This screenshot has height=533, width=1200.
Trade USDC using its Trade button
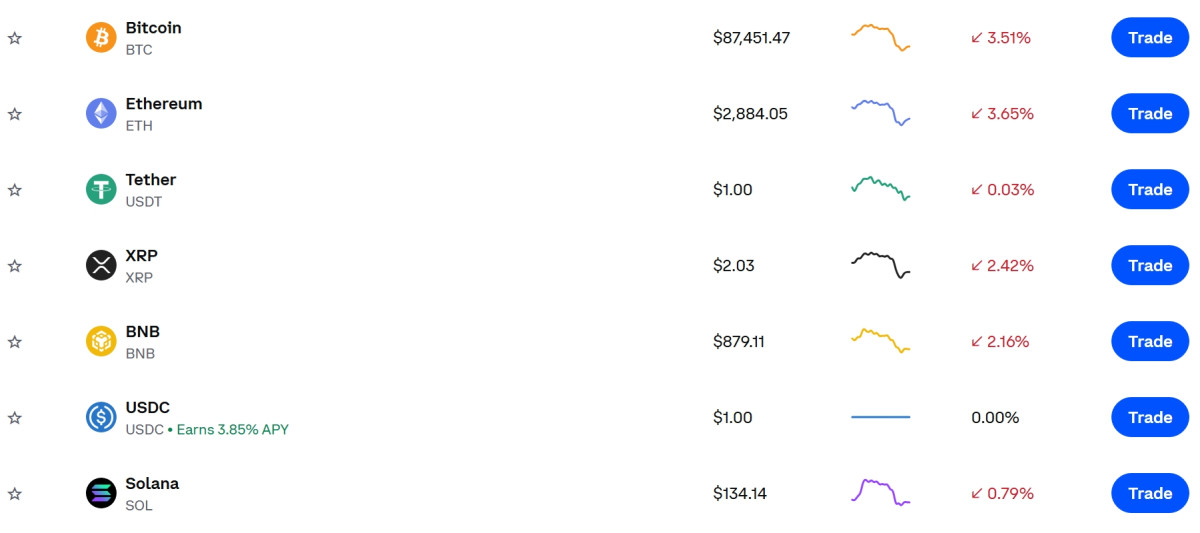[1150, 417]
